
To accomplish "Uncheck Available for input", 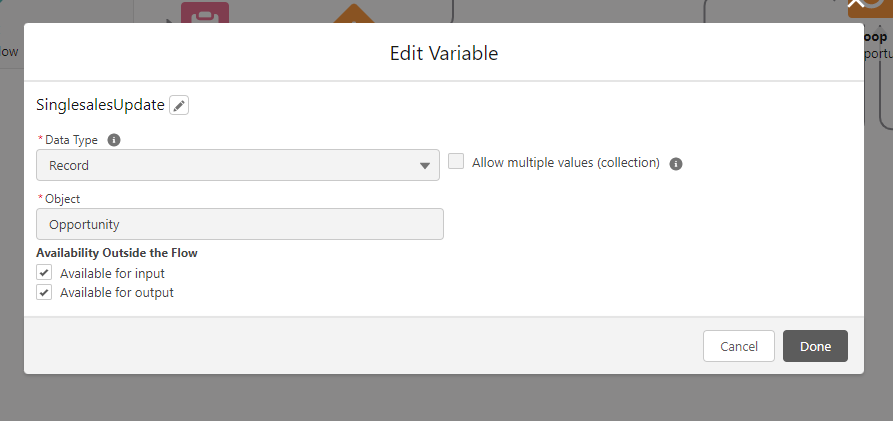I will tap(44, 272).
